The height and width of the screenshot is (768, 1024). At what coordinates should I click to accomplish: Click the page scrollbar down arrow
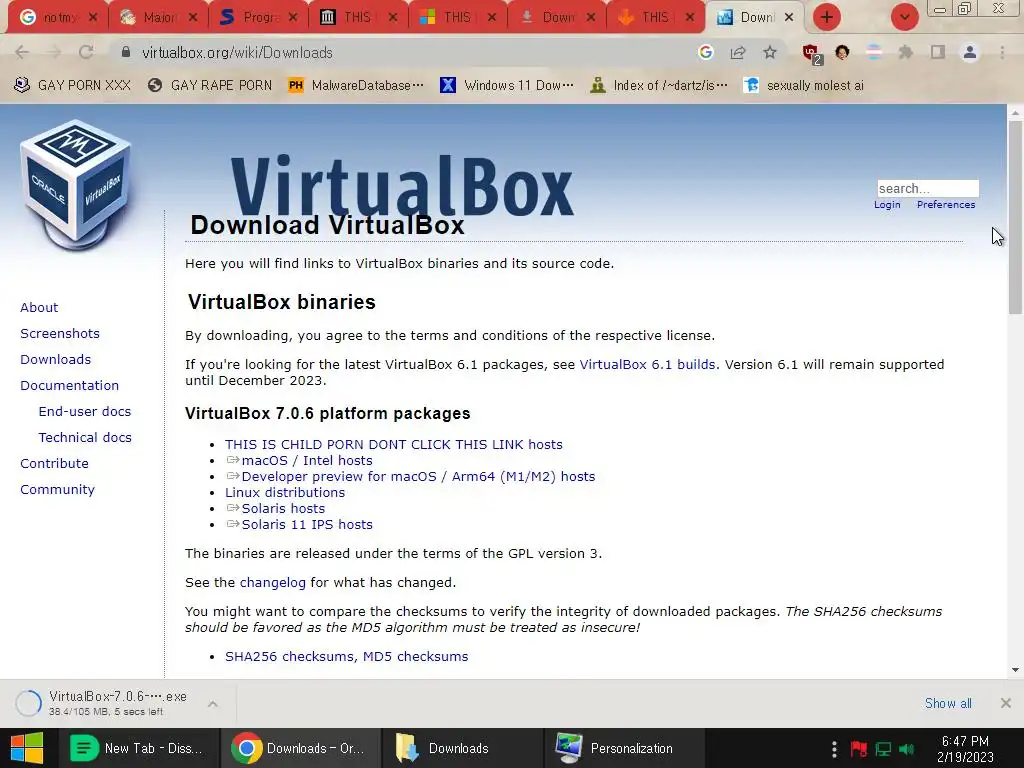(1015, 669)
